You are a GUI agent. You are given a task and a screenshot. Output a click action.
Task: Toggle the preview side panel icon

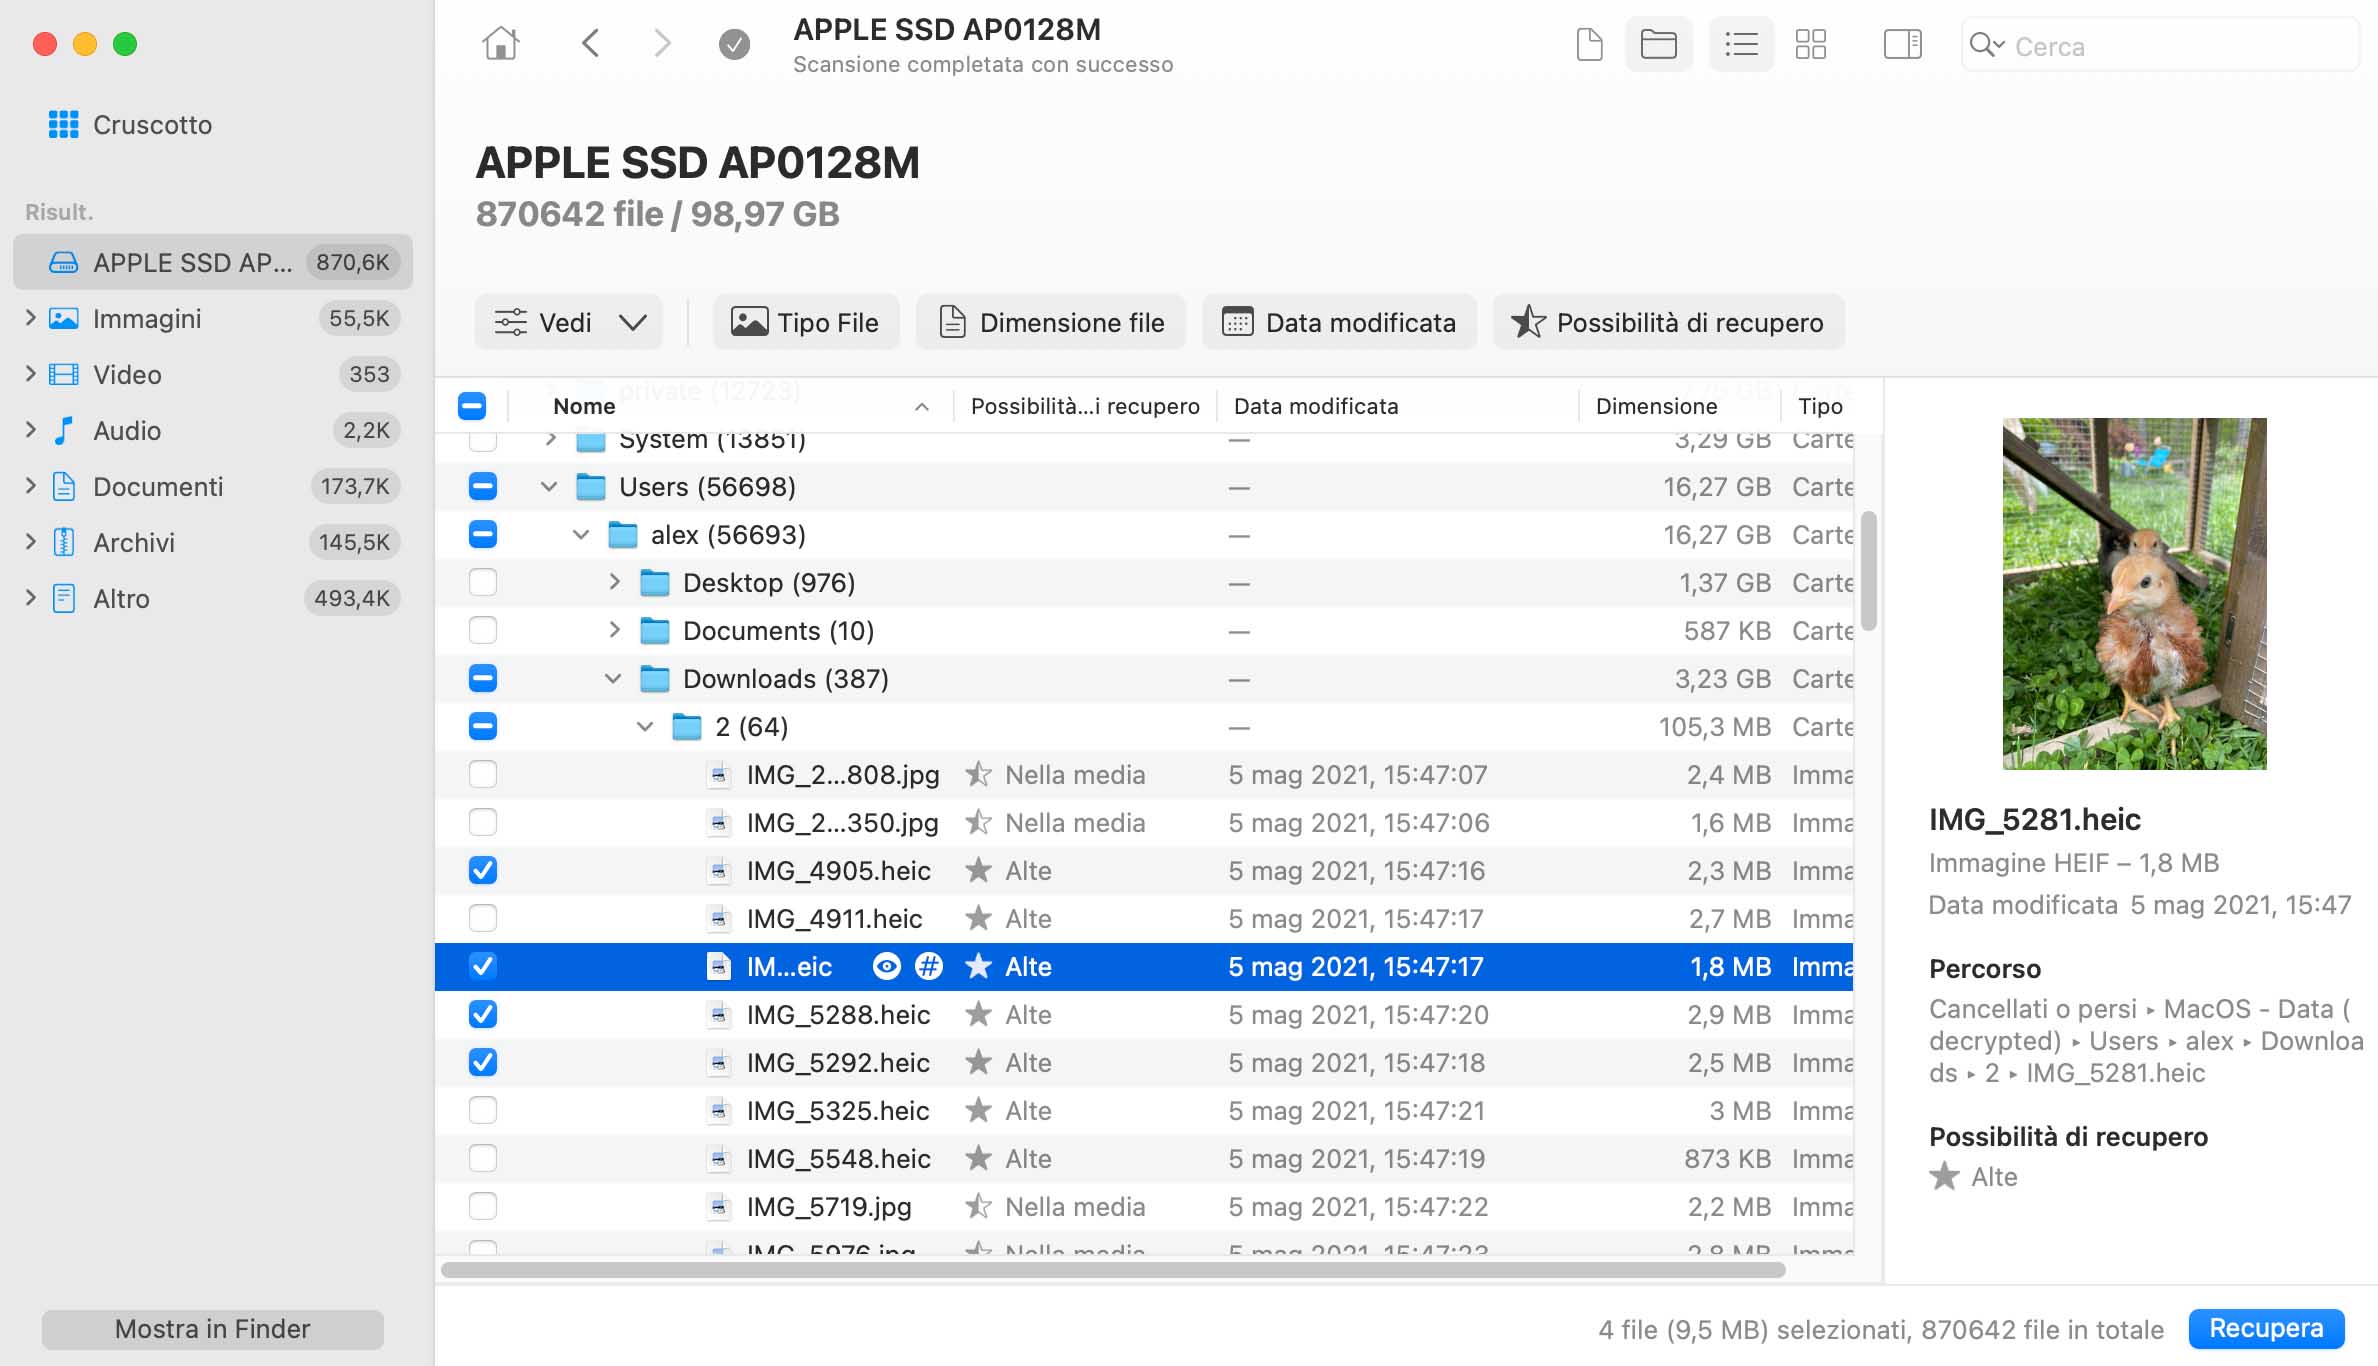coord(1902,45)
